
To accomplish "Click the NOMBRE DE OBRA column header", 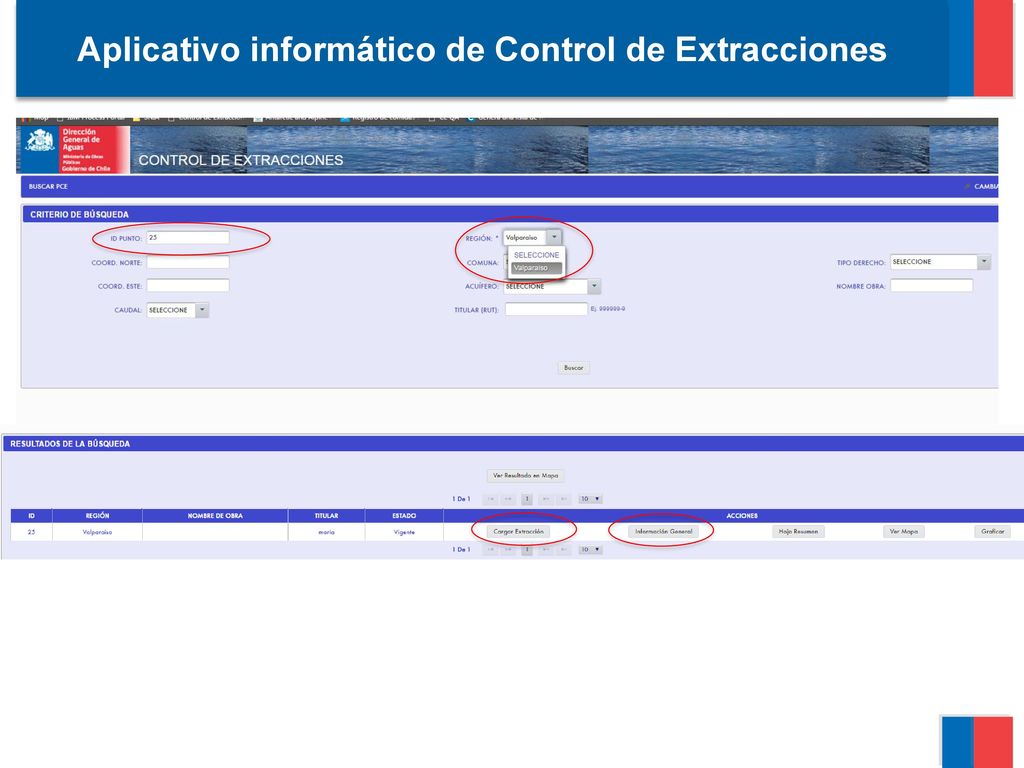I will coord(215,516).
